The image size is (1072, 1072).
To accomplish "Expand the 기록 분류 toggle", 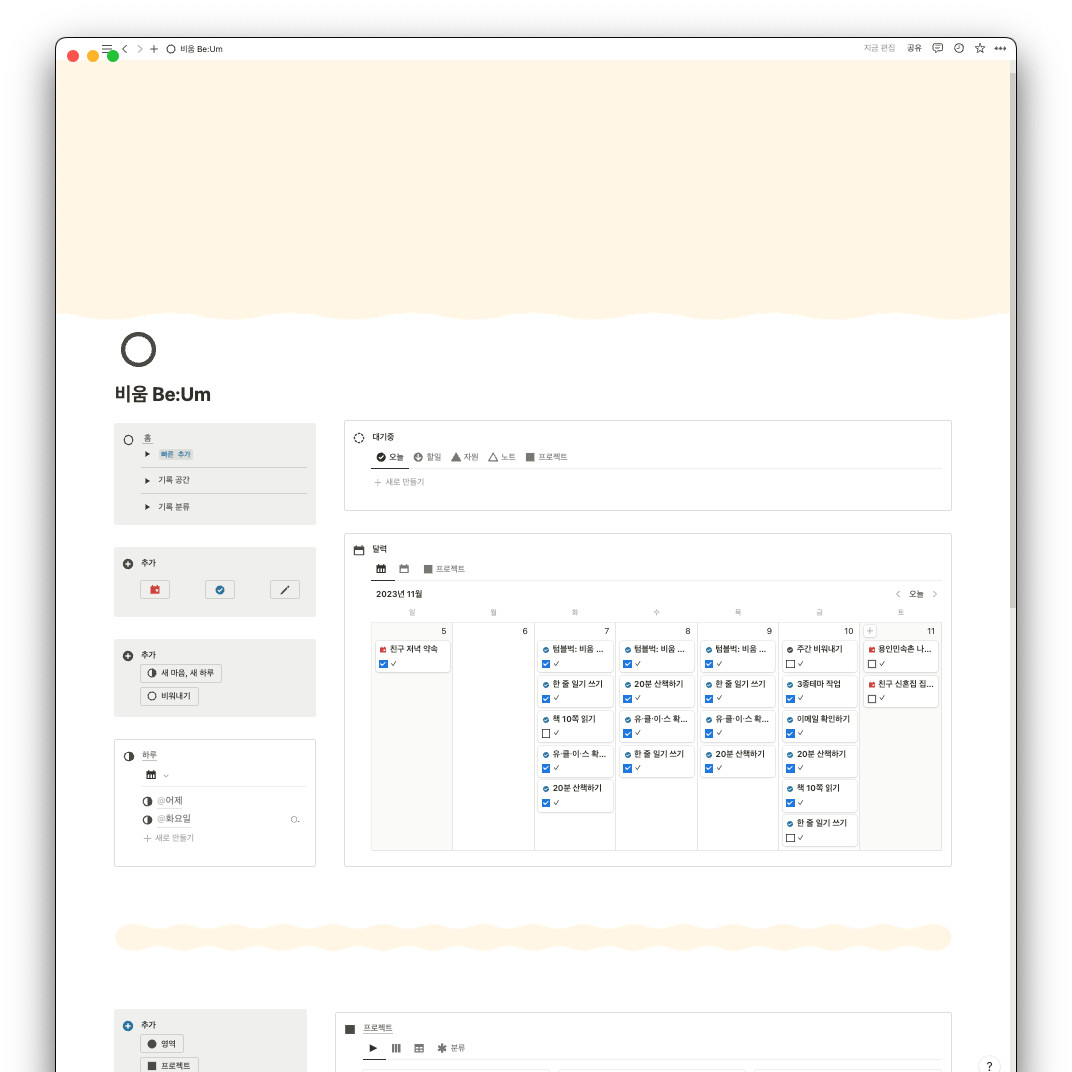I will click(x=147, y=507).
